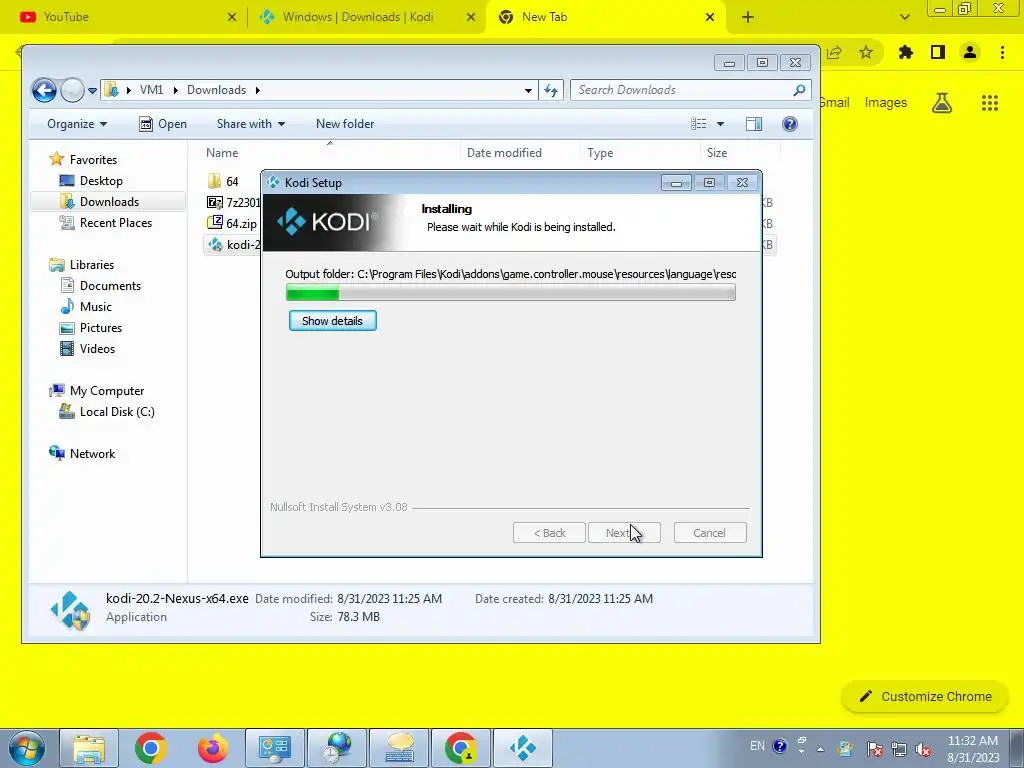Switch to the YouTube browser tab
This screenshot has height=768, width=1024.
(x=124, y=17)
